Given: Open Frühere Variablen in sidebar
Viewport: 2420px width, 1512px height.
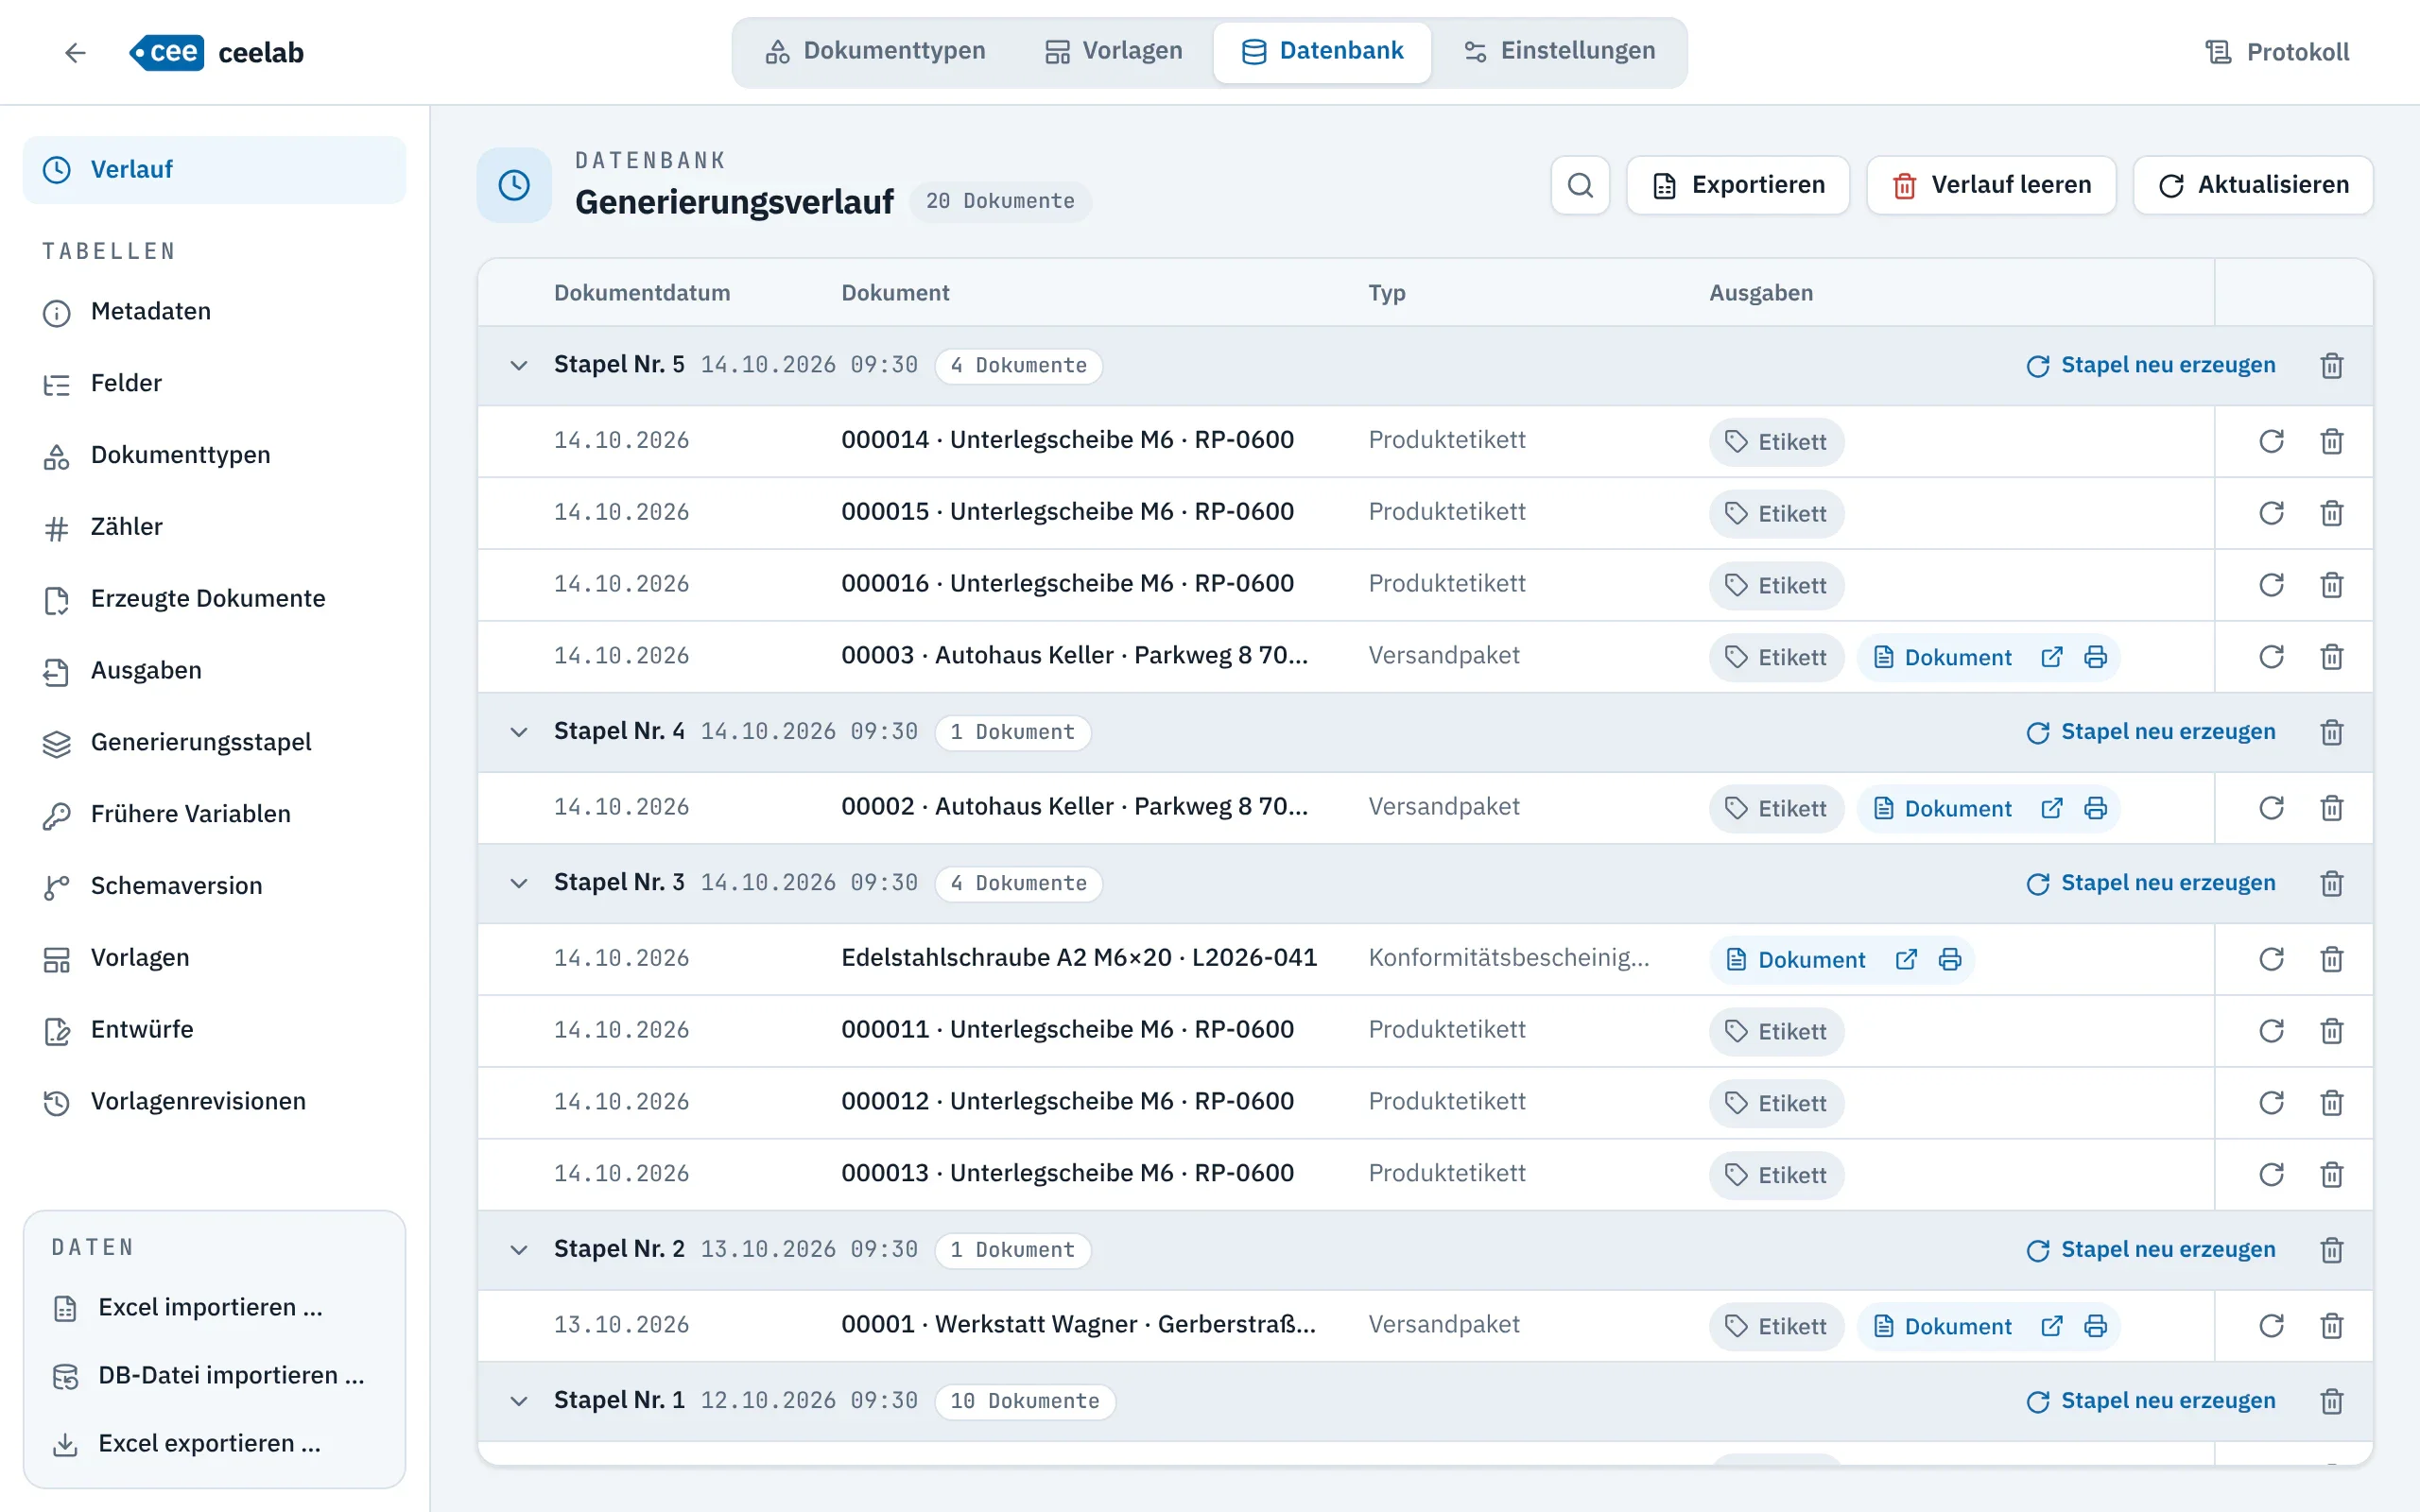Looking at the screenshot, I should point(214,814).
